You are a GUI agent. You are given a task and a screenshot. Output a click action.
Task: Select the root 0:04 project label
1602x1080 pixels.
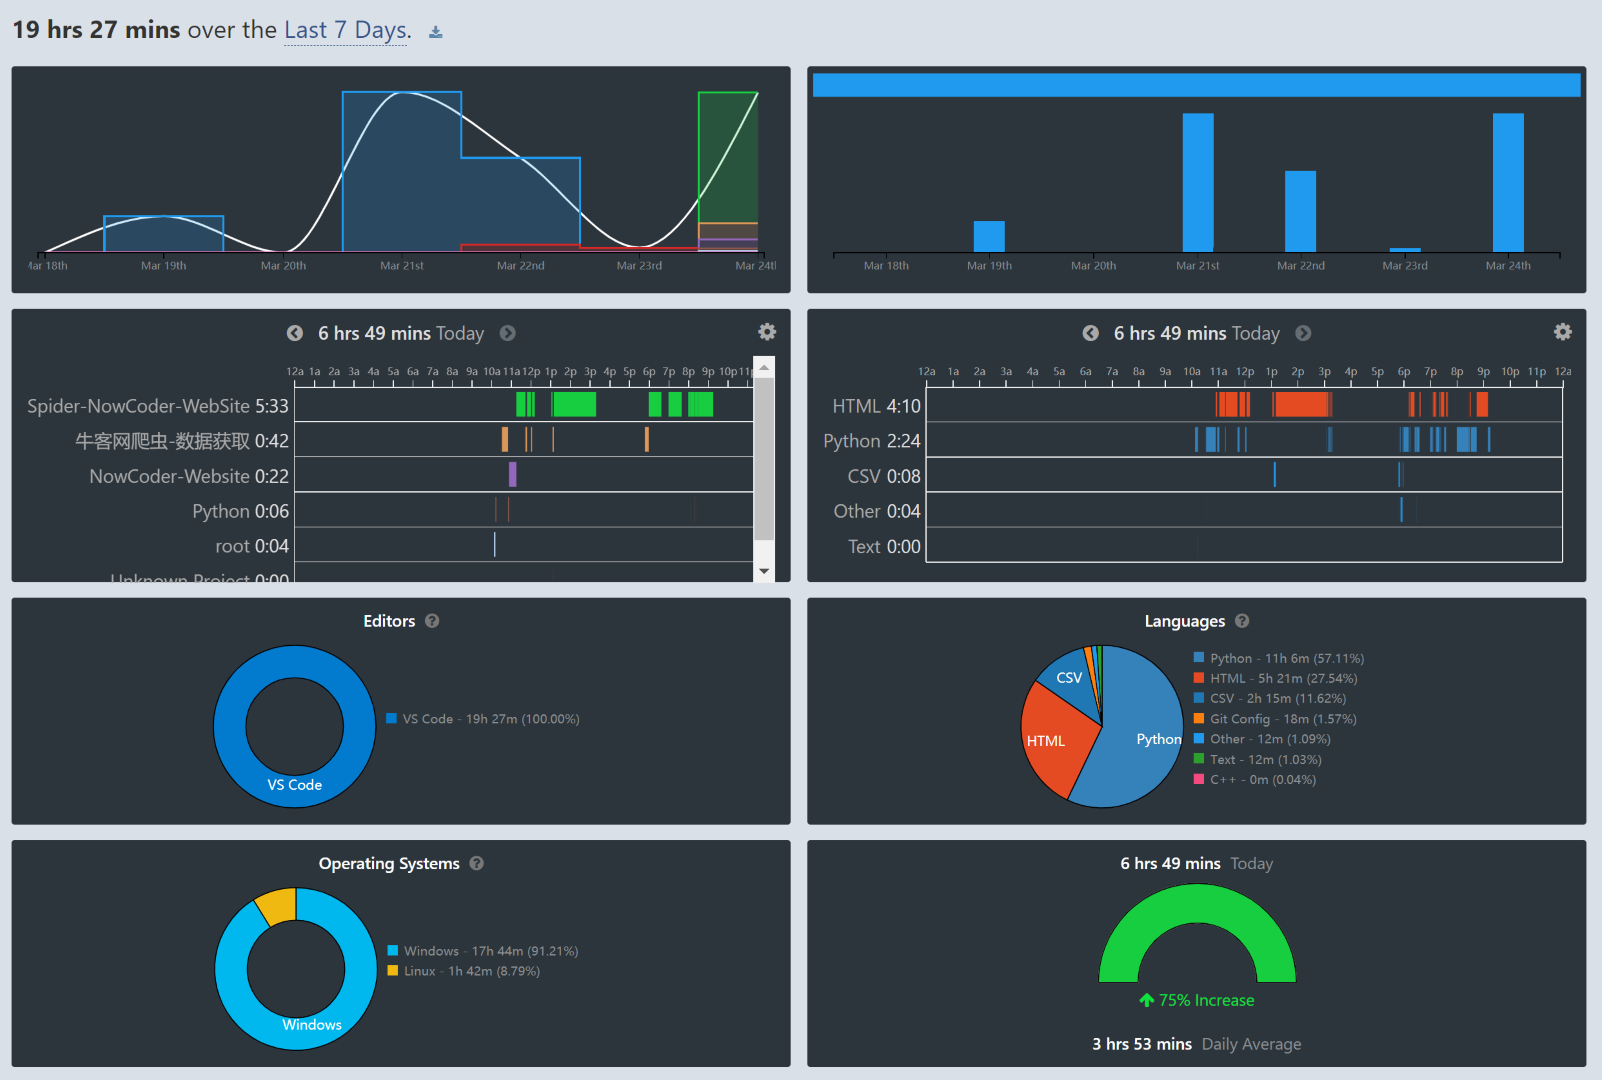[x=252, y=546]
